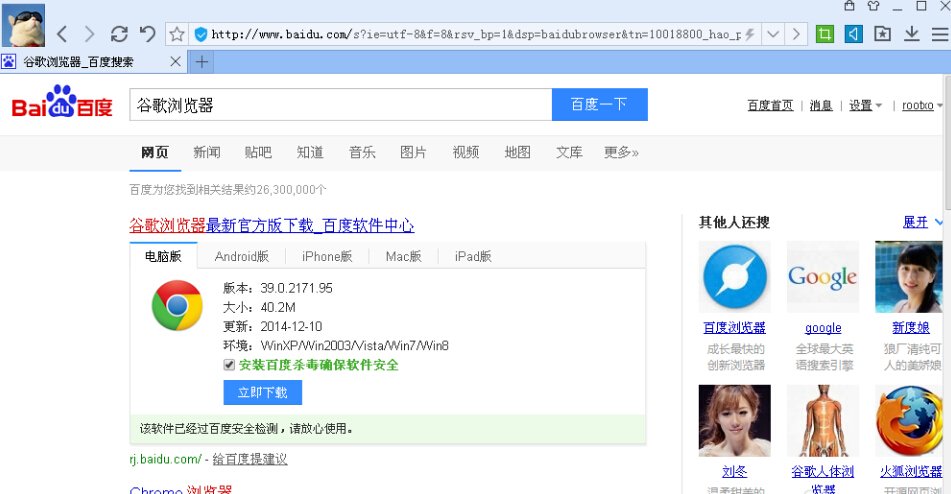Expand the rootxo account dropdown
This screenshot has width=951, height=494.
[x=922, y=105]
